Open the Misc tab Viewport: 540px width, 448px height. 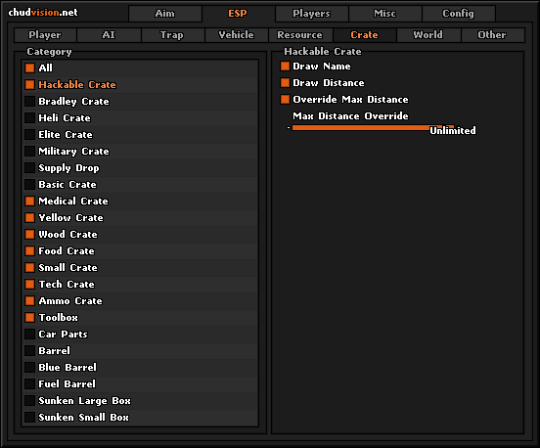point(385,14)
